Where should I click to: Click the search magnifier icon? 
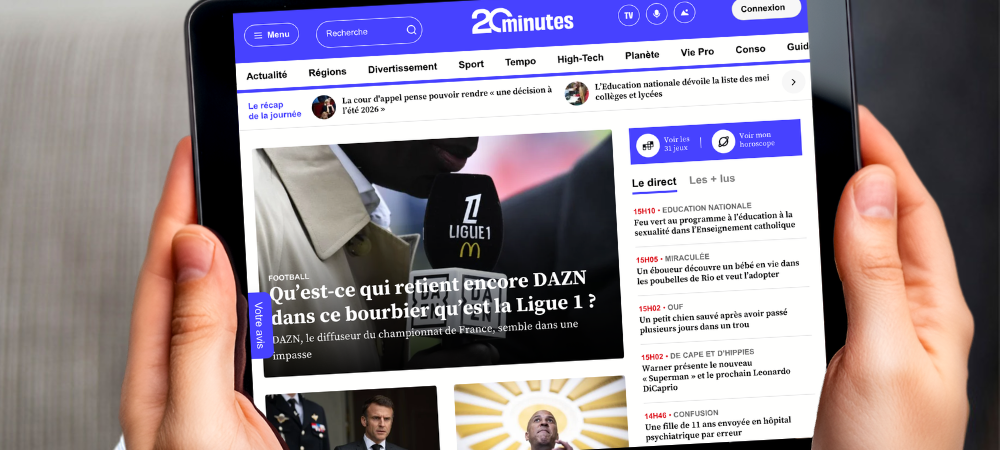[411, 30]
